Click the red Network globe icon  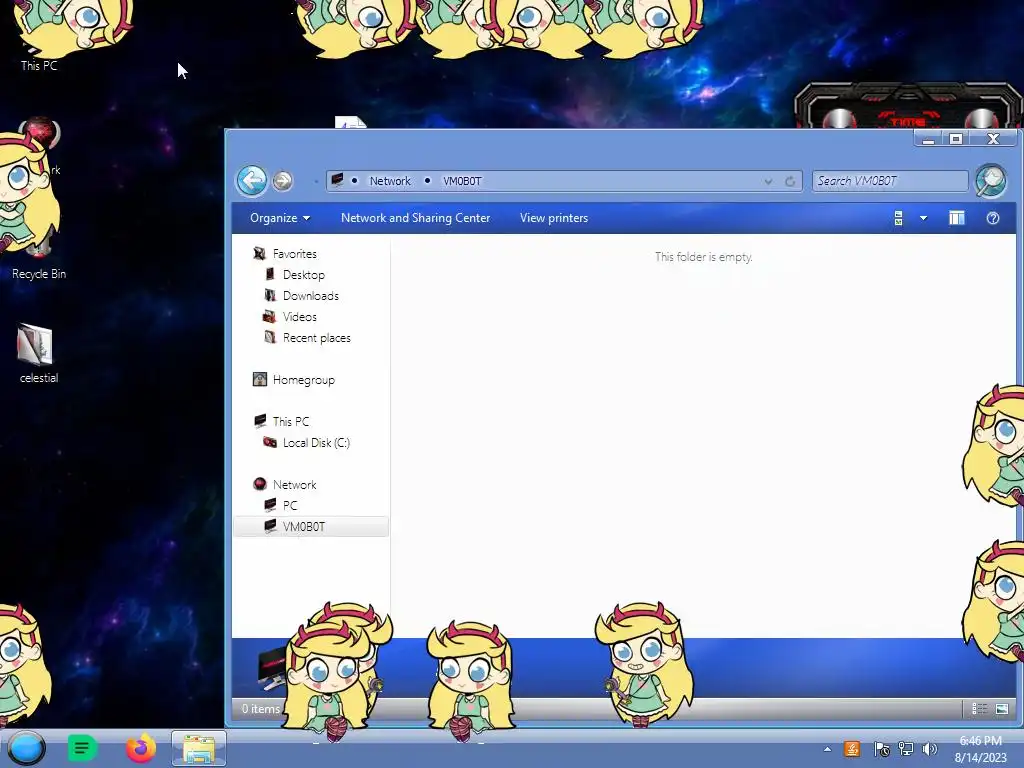[259, 484]
